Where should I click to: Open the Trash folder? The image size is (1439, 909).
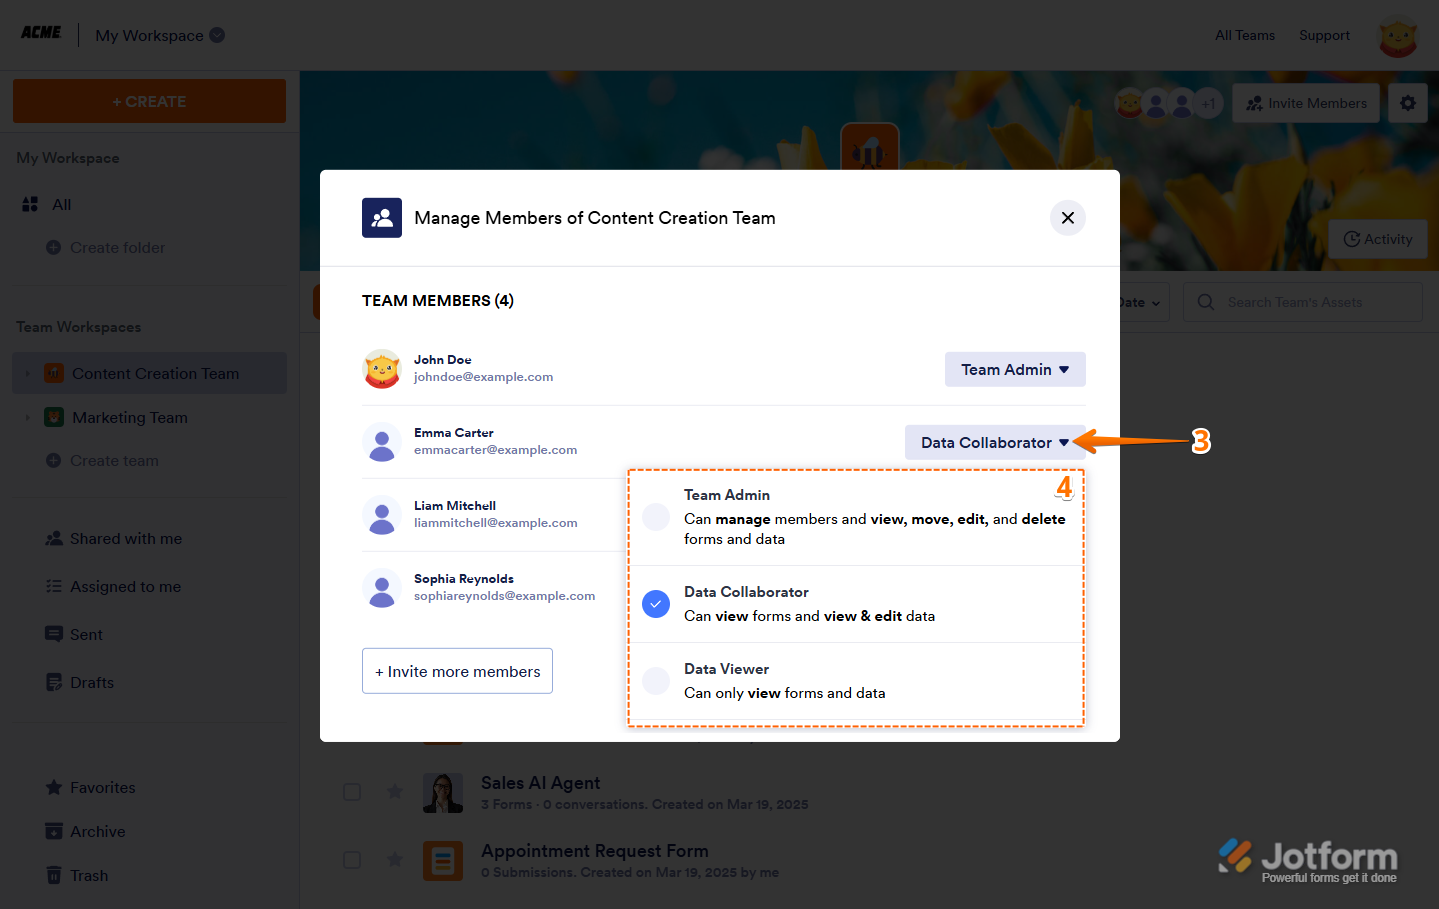pyautogui.click(x=88, y=875)
